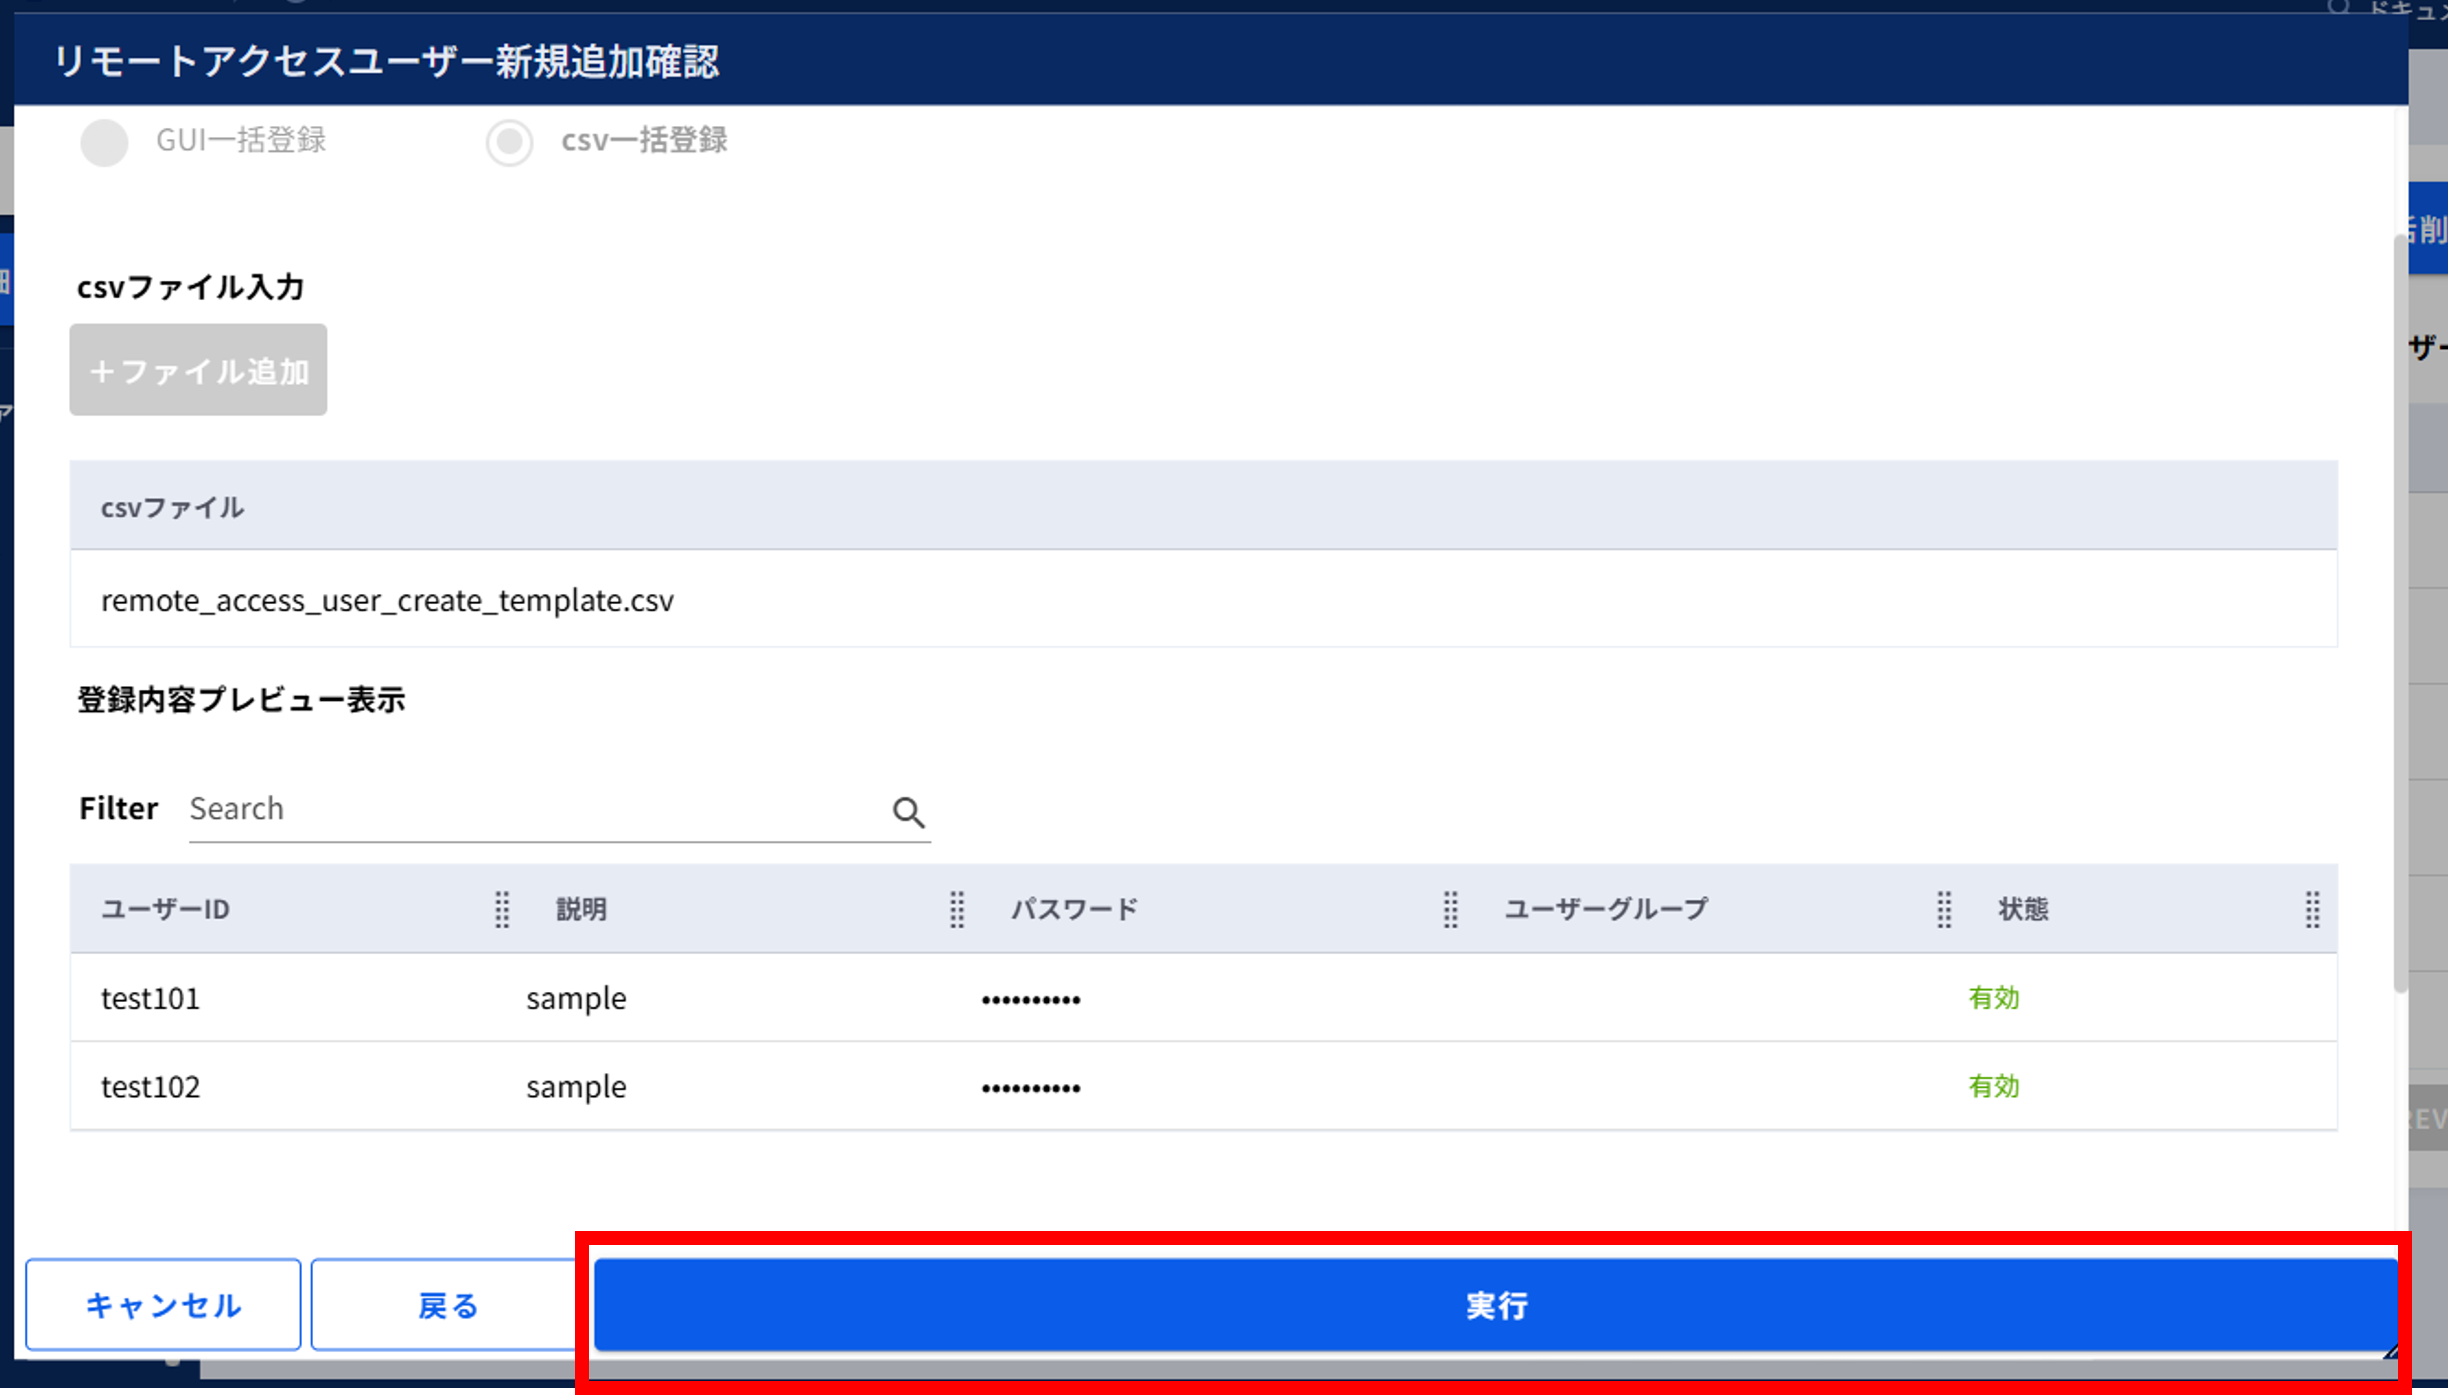The image size is (2448, 1395).
Task: Select the GUI一括登録 radio button
Action: 104,142
